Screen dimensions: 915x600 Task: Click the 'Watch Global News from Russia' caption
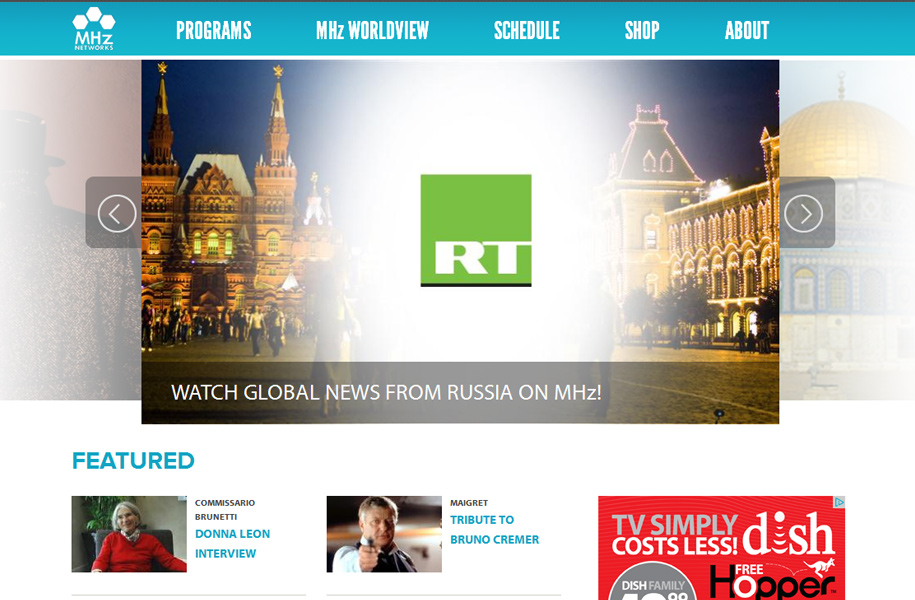coord(386,392)
